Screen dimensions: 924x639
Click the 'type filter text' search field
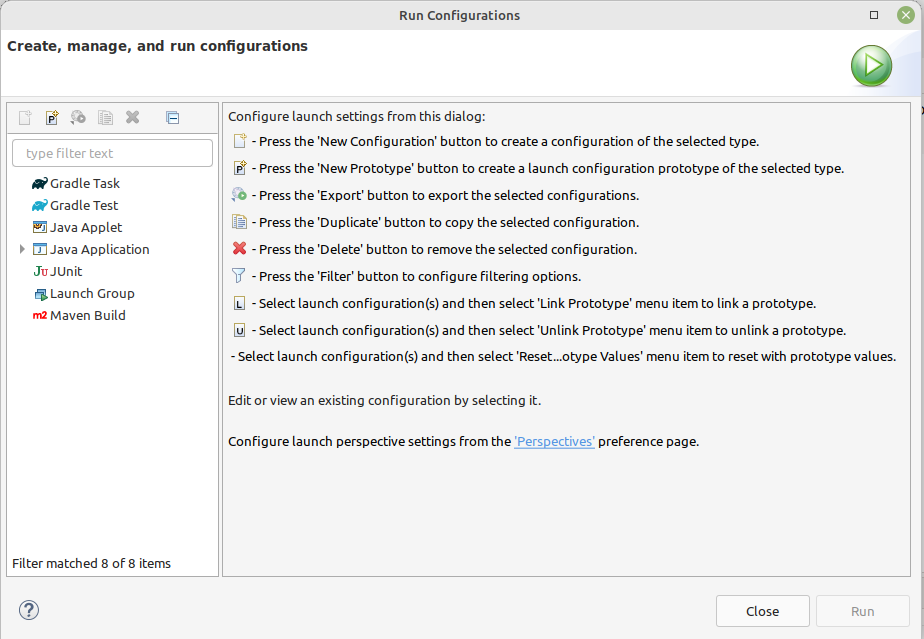point(113,153)
